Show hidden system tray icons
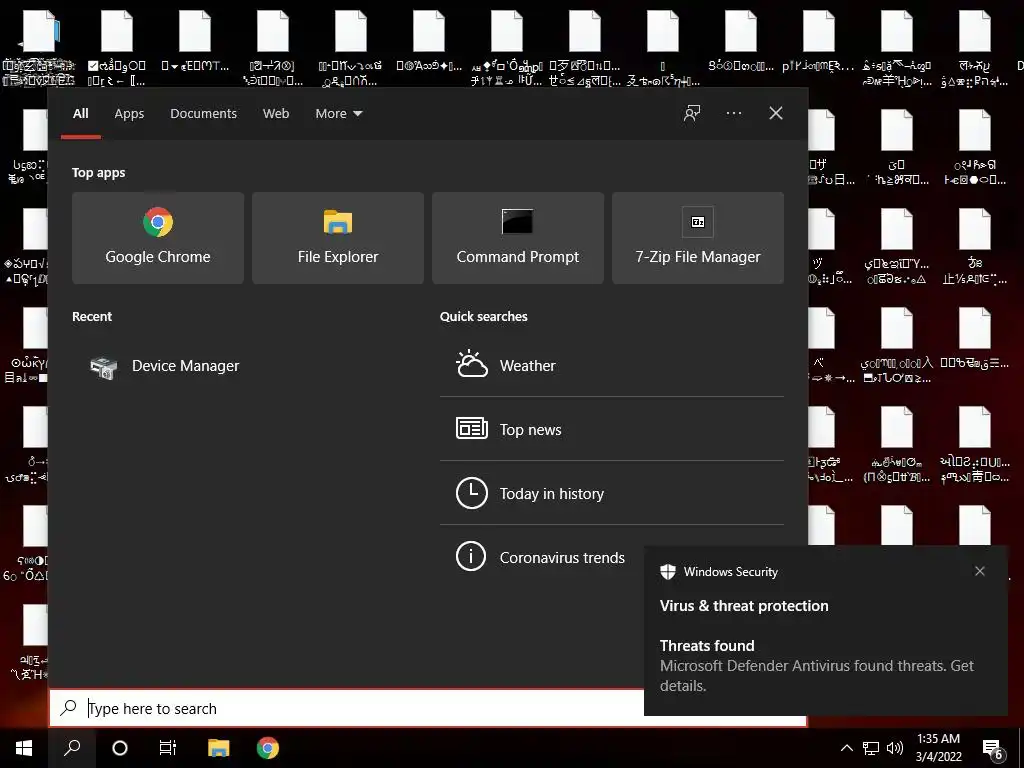Viewport: 1024px width, 768px height. 846,748
